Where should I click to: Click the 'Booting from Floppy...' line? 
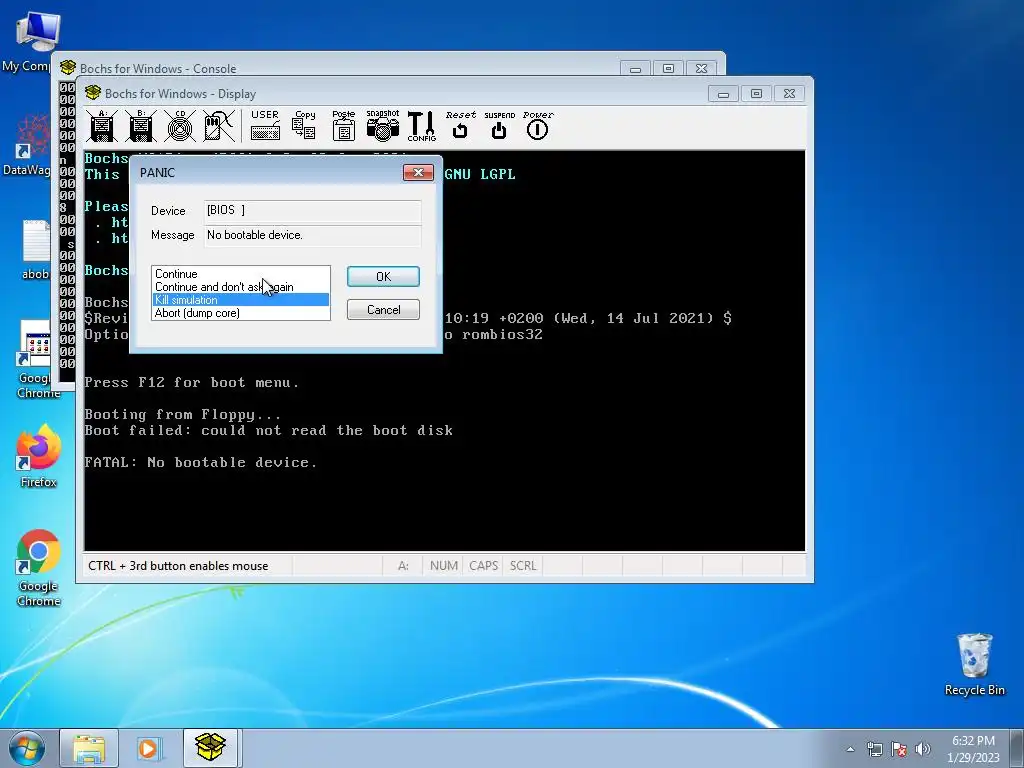[x=183, y=415]
